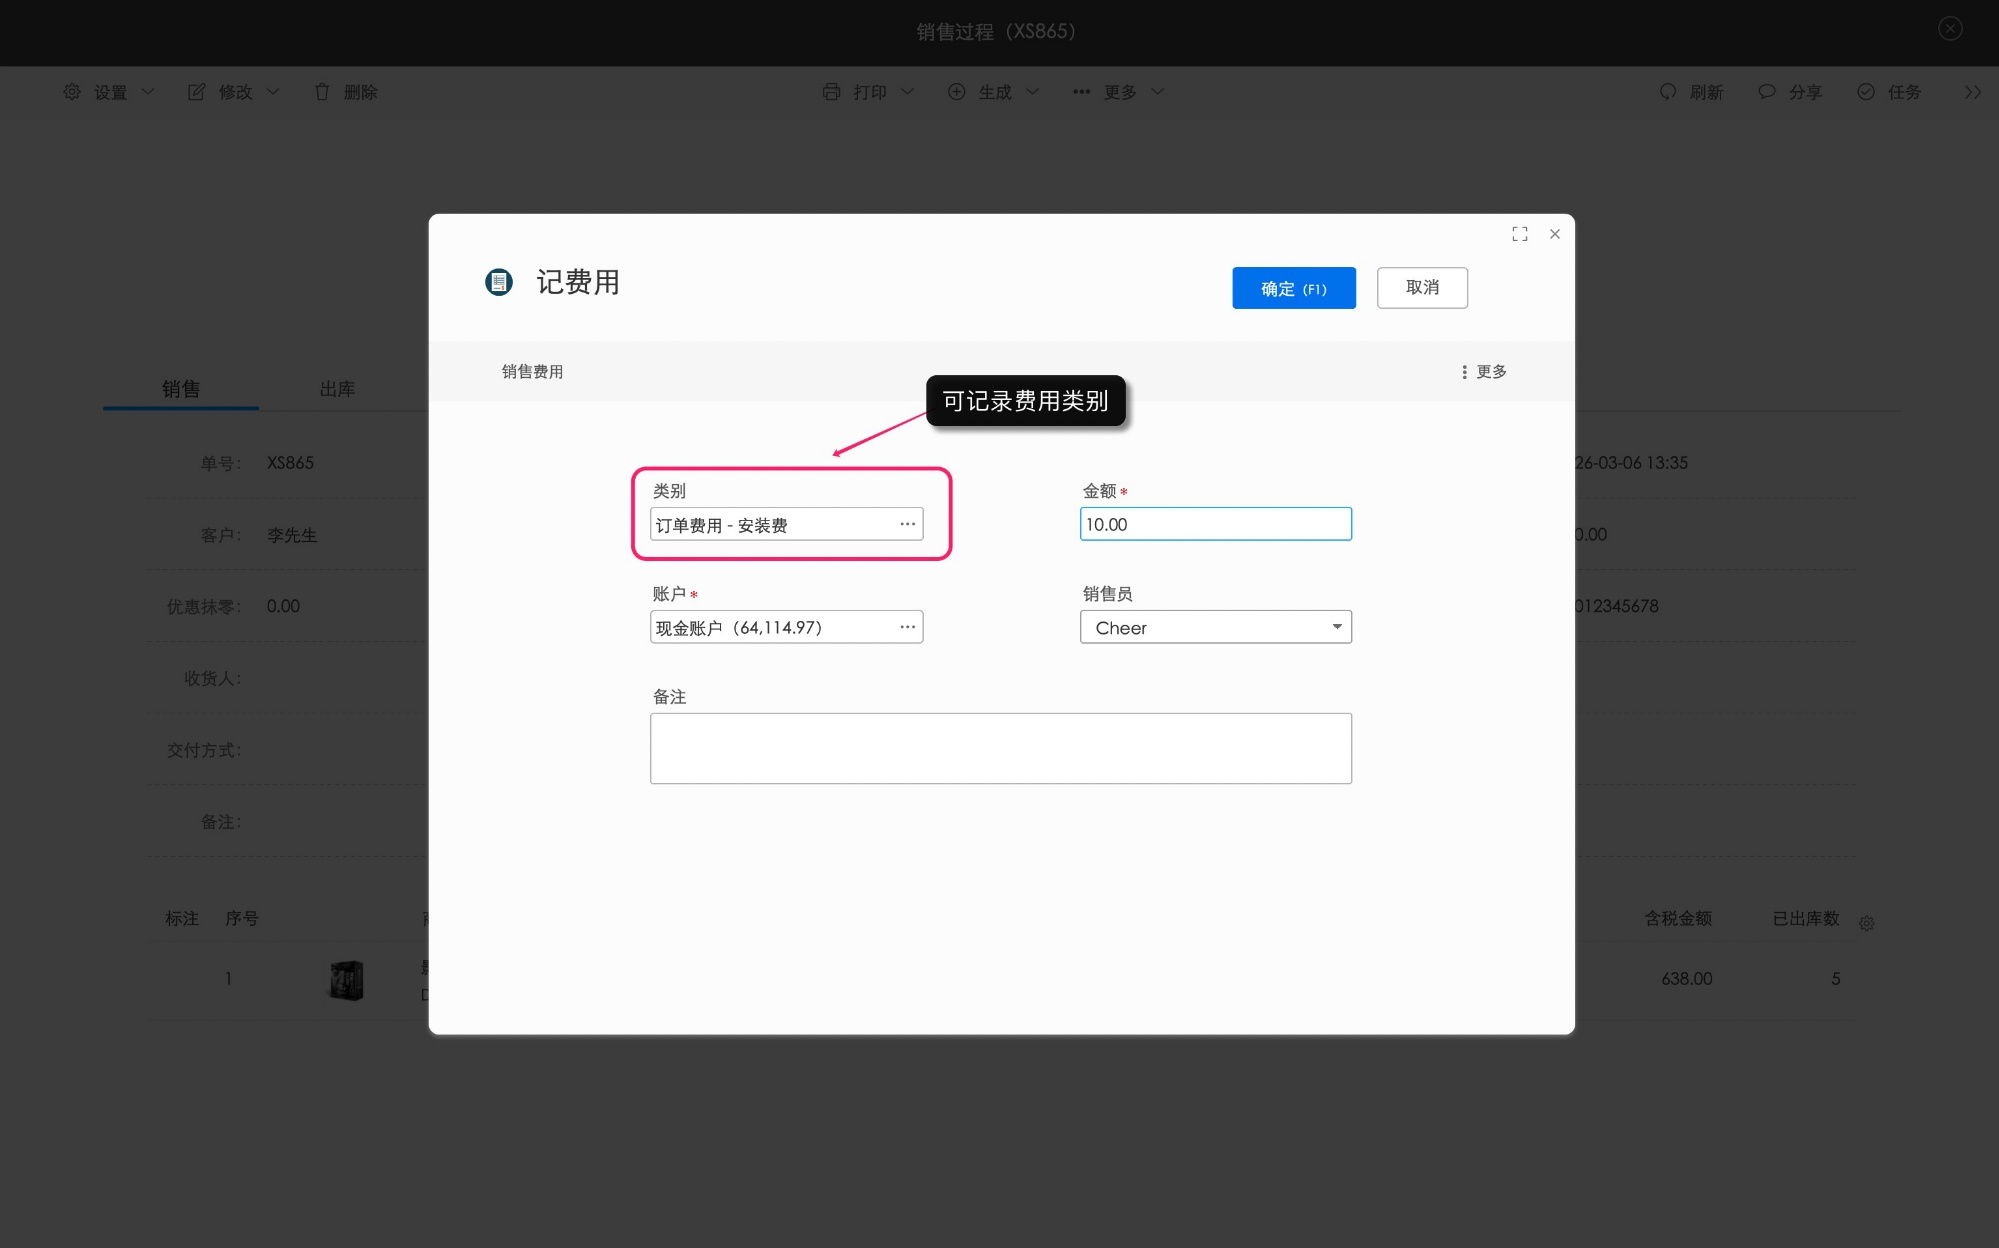Click the 设置 gear icon in toolbar

(x=70, y=91)
